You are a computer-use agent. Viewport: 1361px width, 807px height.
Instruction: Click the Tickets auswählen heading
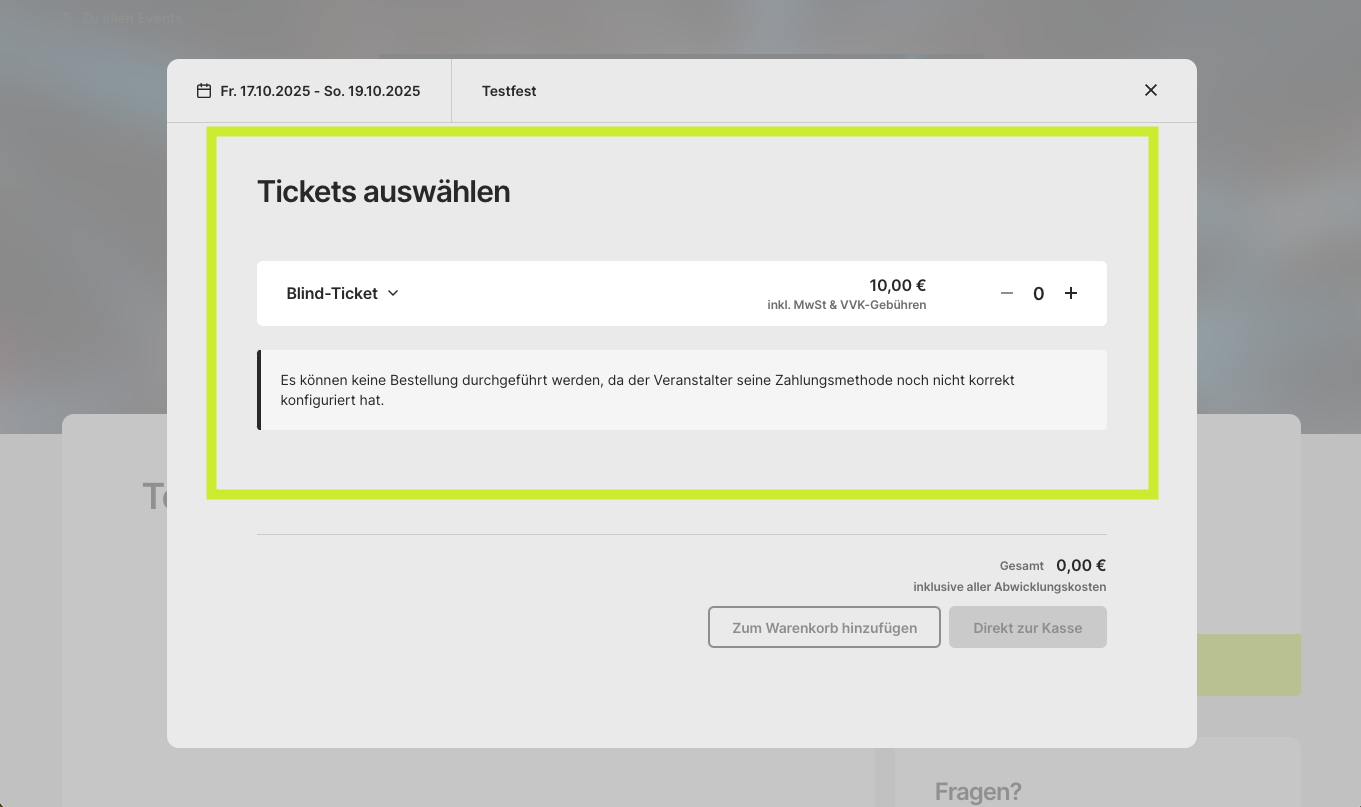coord(384,191)
